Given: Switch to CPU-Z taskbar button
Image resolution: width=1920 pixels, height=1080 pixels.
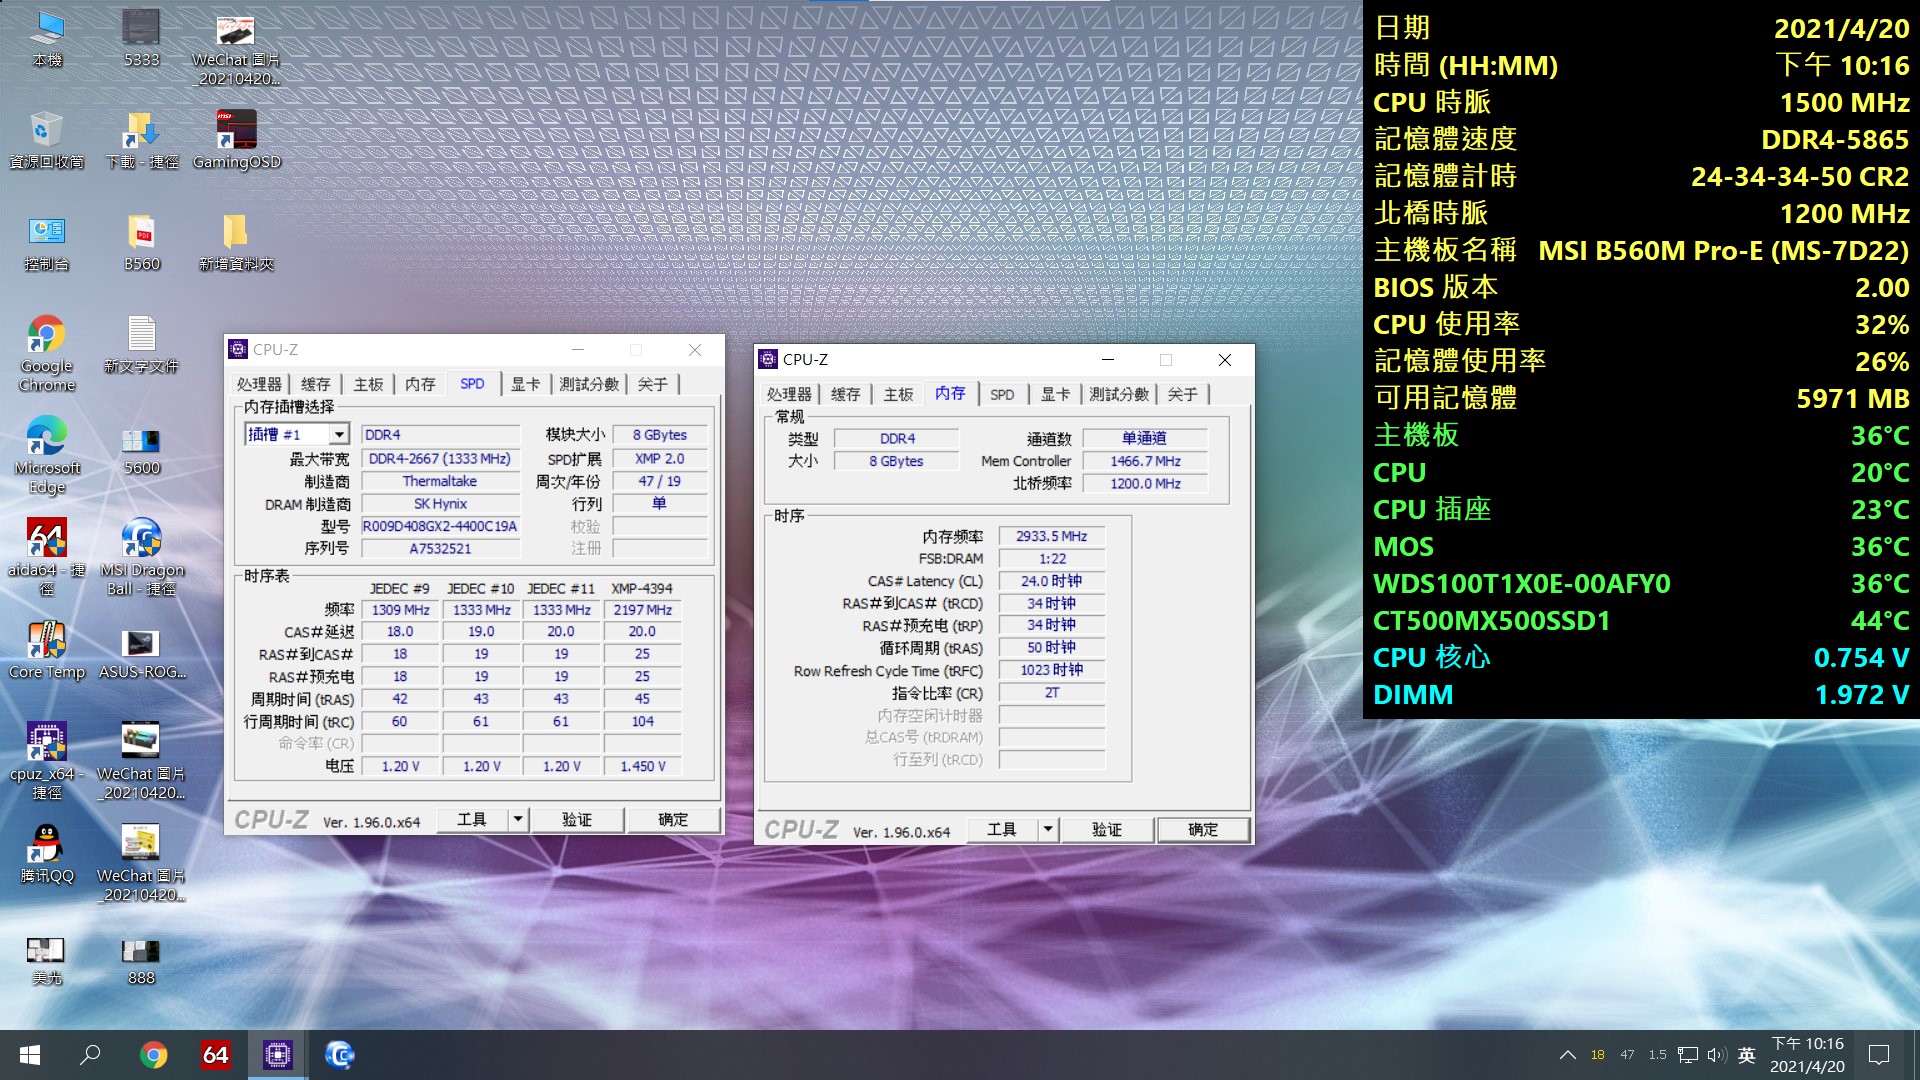Looking at the screenshot, I should tap(277, 1055).
